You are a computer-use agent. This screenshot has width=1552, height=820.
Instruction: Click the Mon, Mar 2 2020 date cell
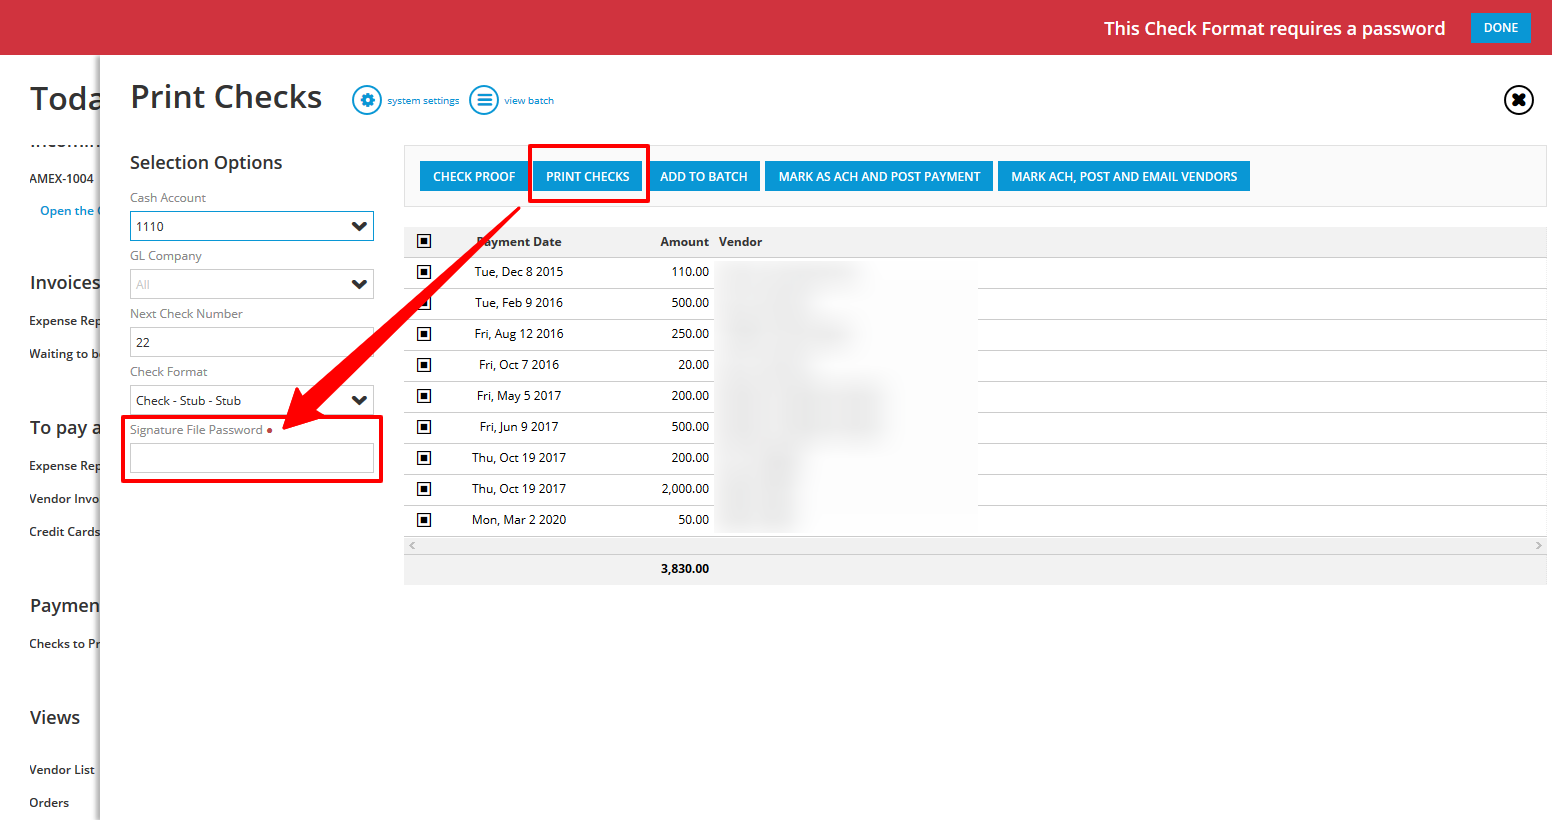click(x=519, y=520)
